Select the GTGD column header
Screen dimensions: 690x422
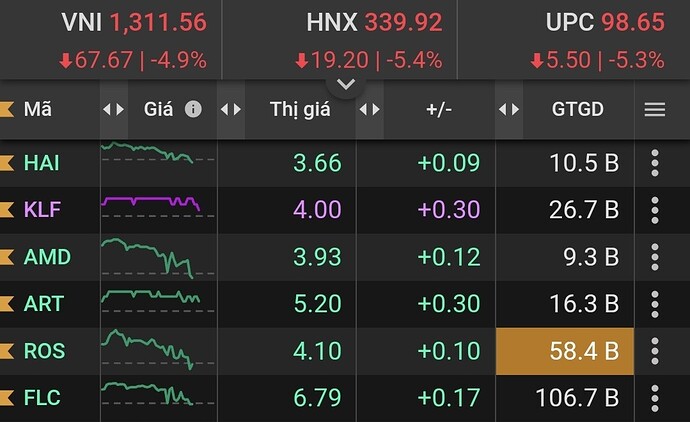pyautogui.click(x=578, y=109)
